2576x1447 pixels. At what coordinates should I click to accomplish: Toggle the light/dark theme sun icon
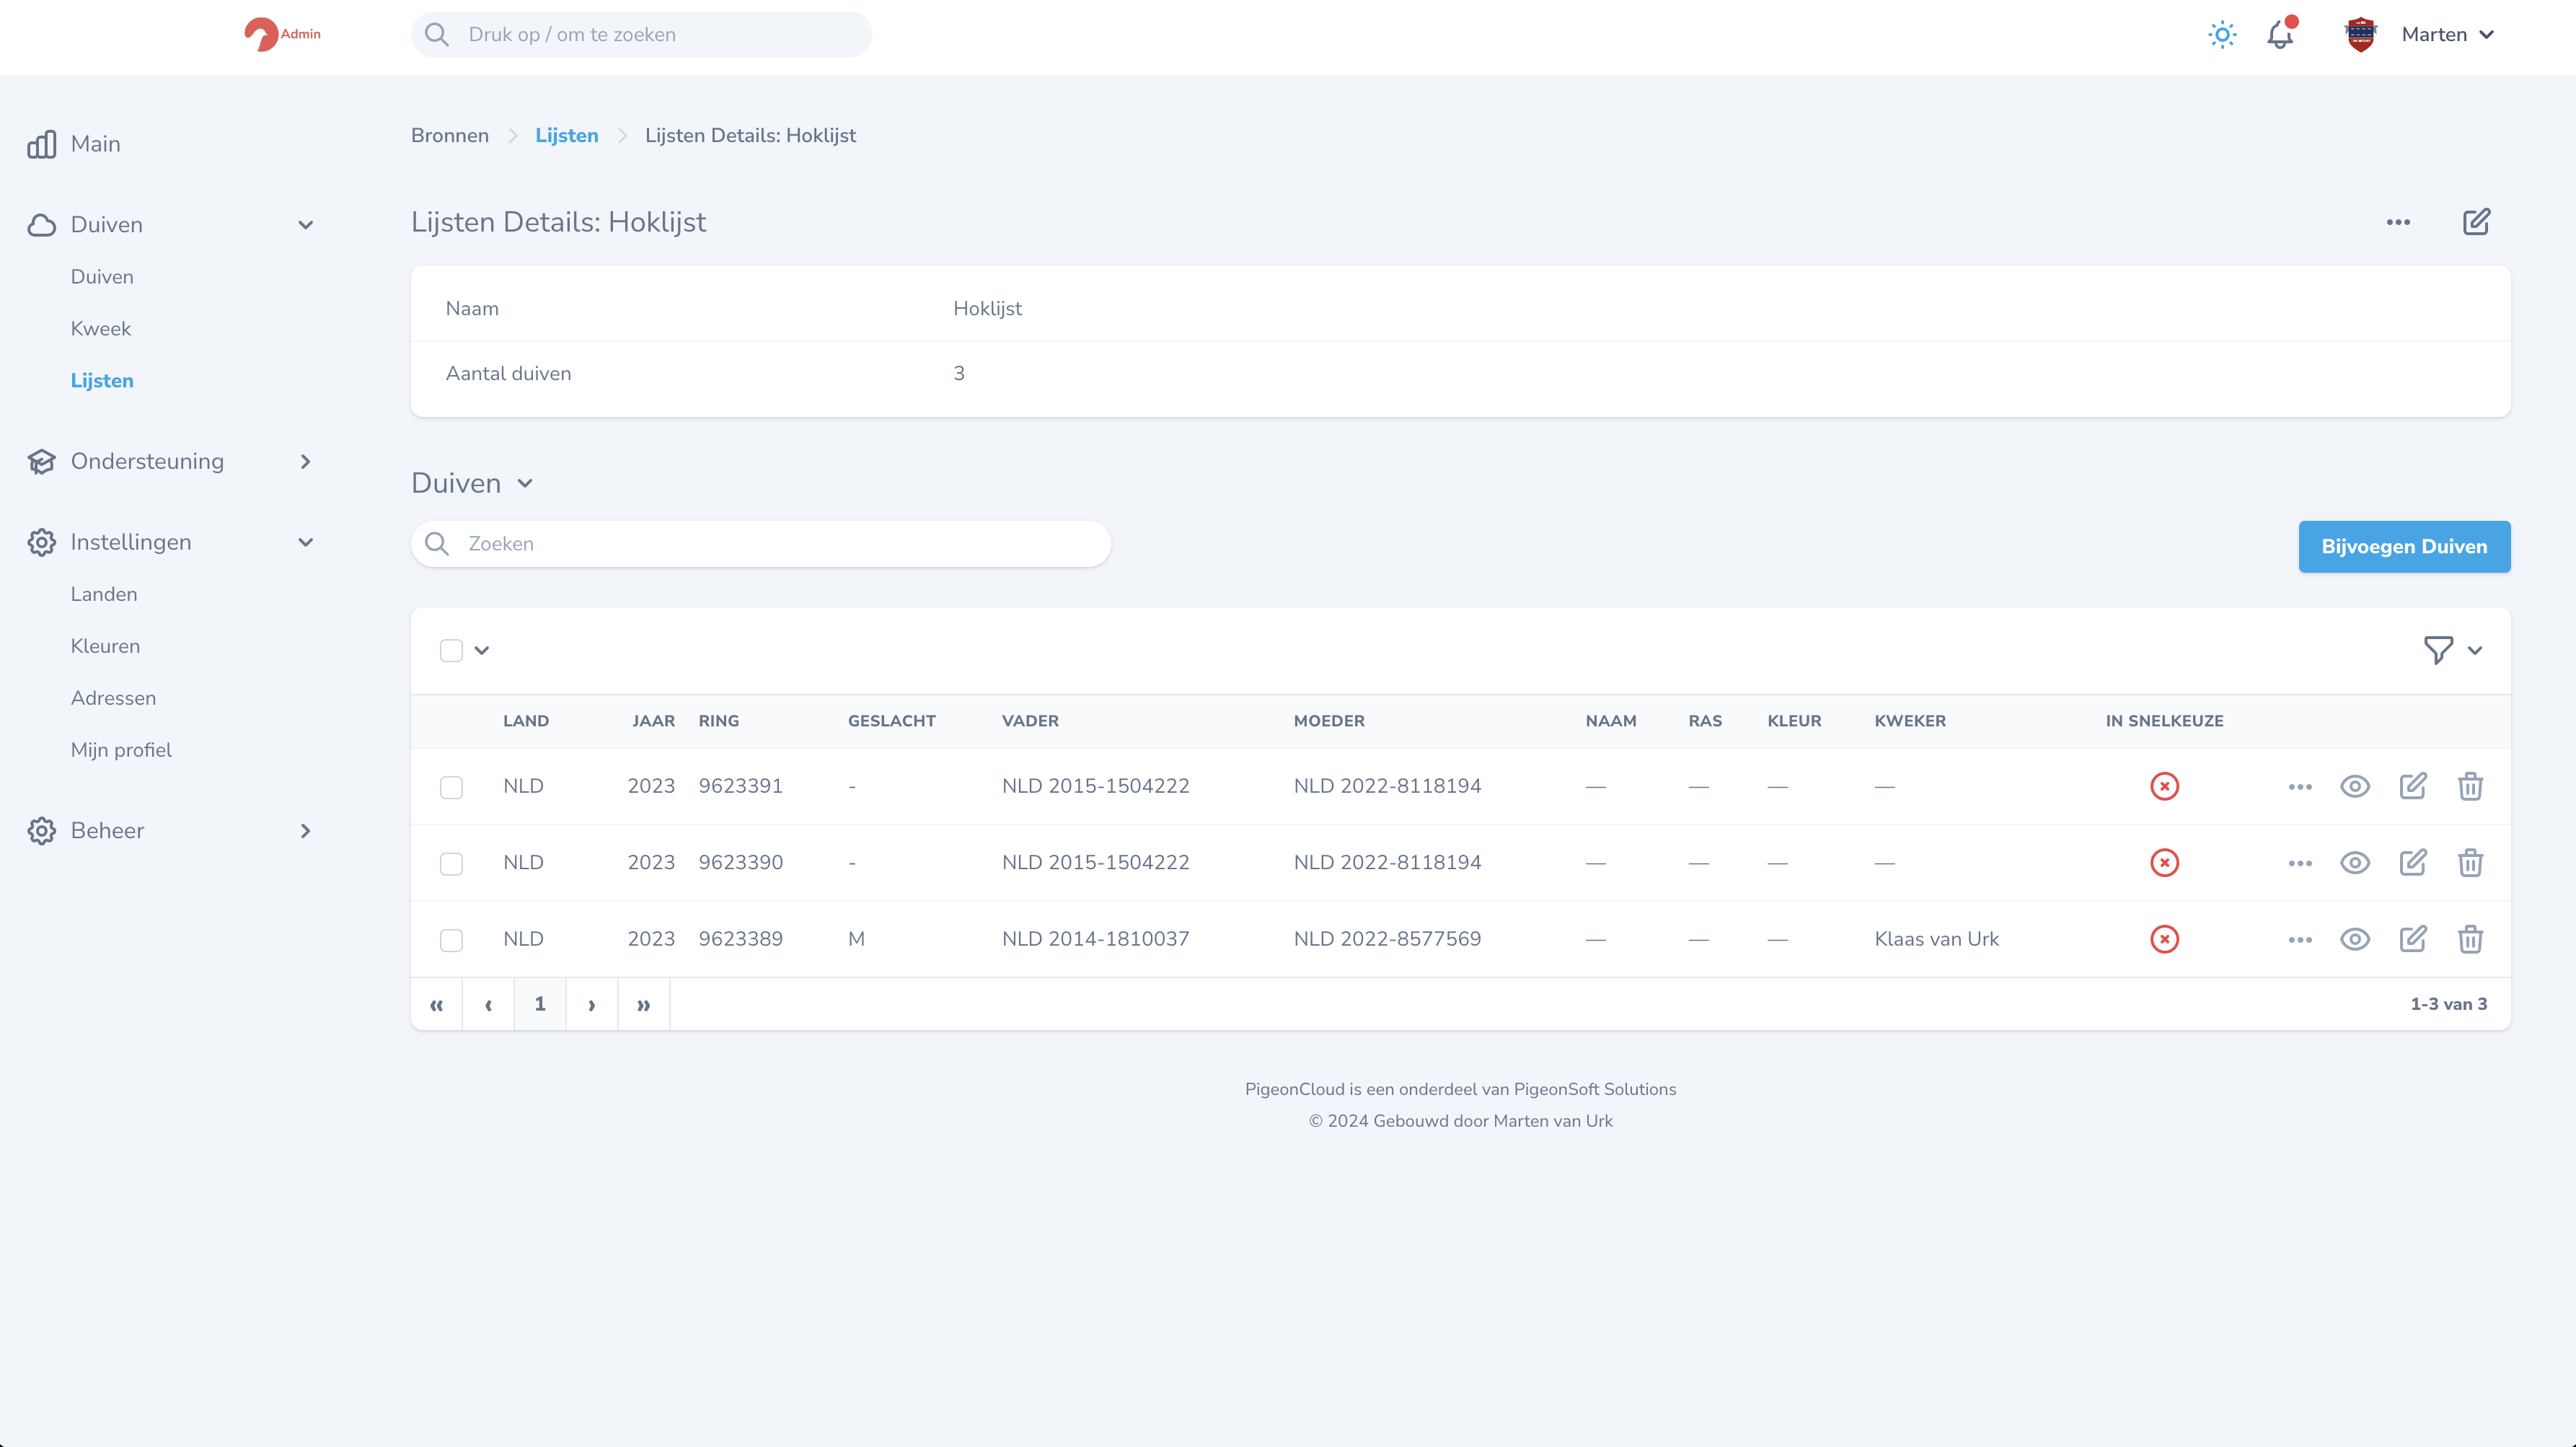pos(2222,35)
